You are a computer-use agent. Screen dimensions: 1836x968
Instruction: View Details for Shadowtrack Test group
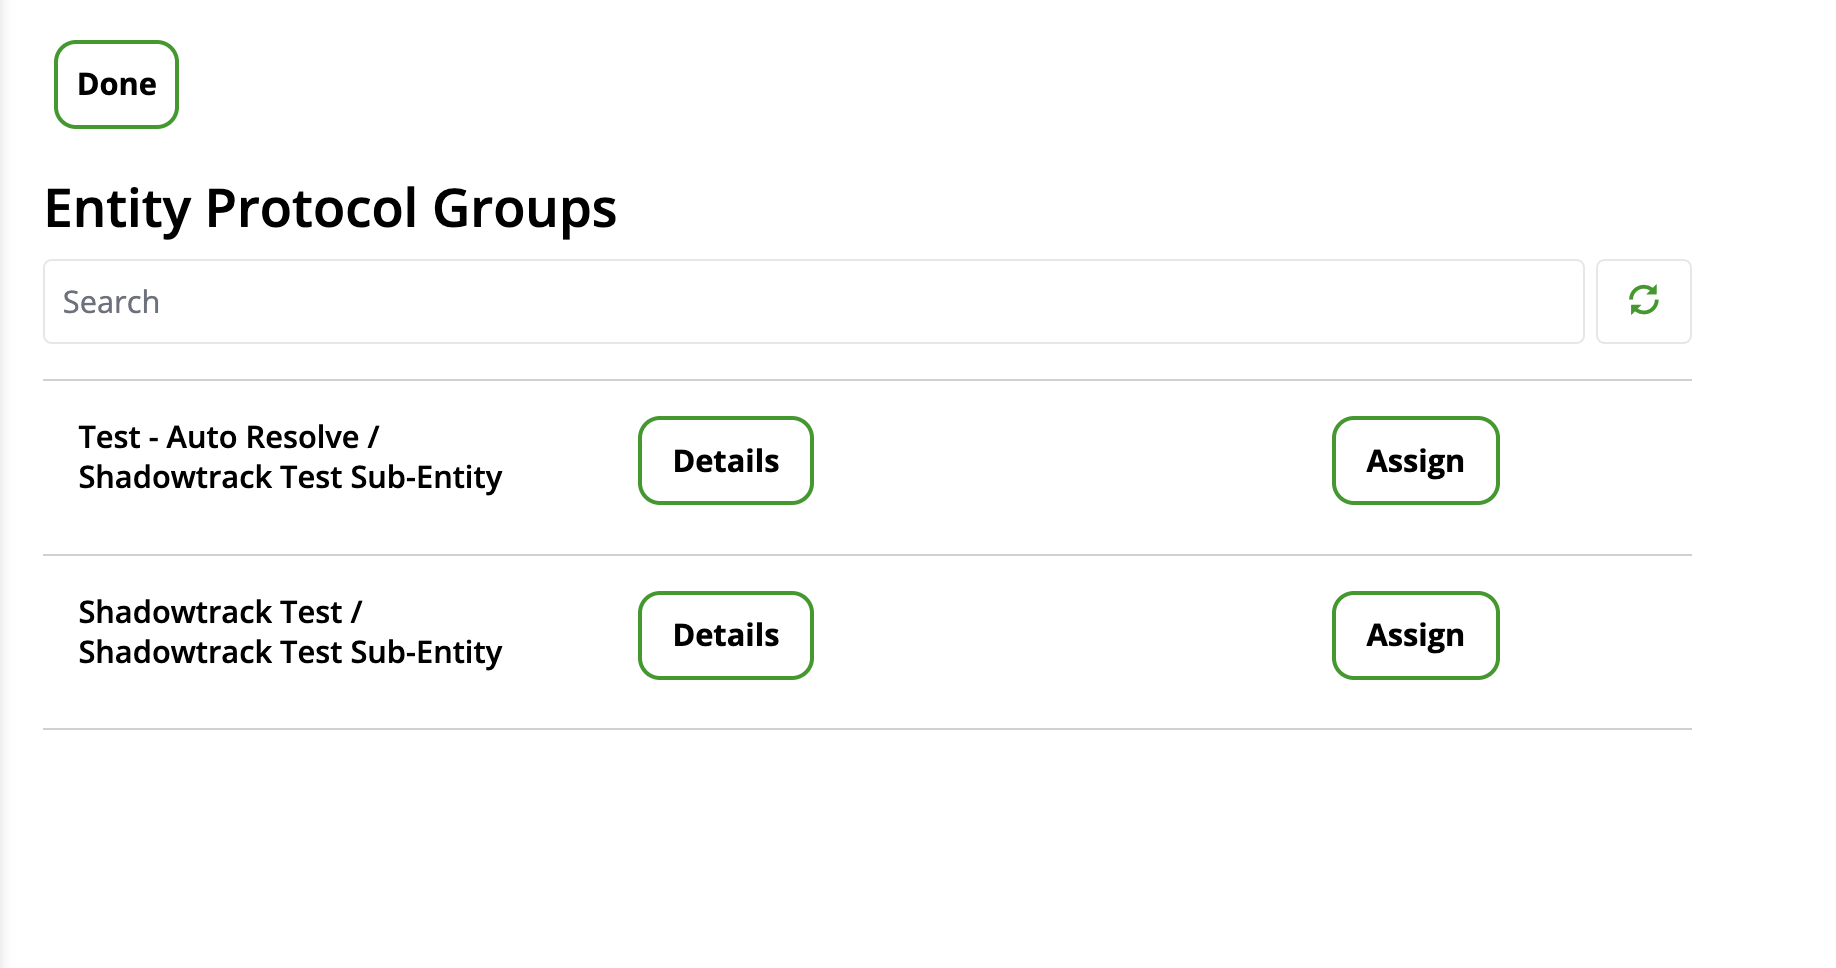click(x=725, y=635)
